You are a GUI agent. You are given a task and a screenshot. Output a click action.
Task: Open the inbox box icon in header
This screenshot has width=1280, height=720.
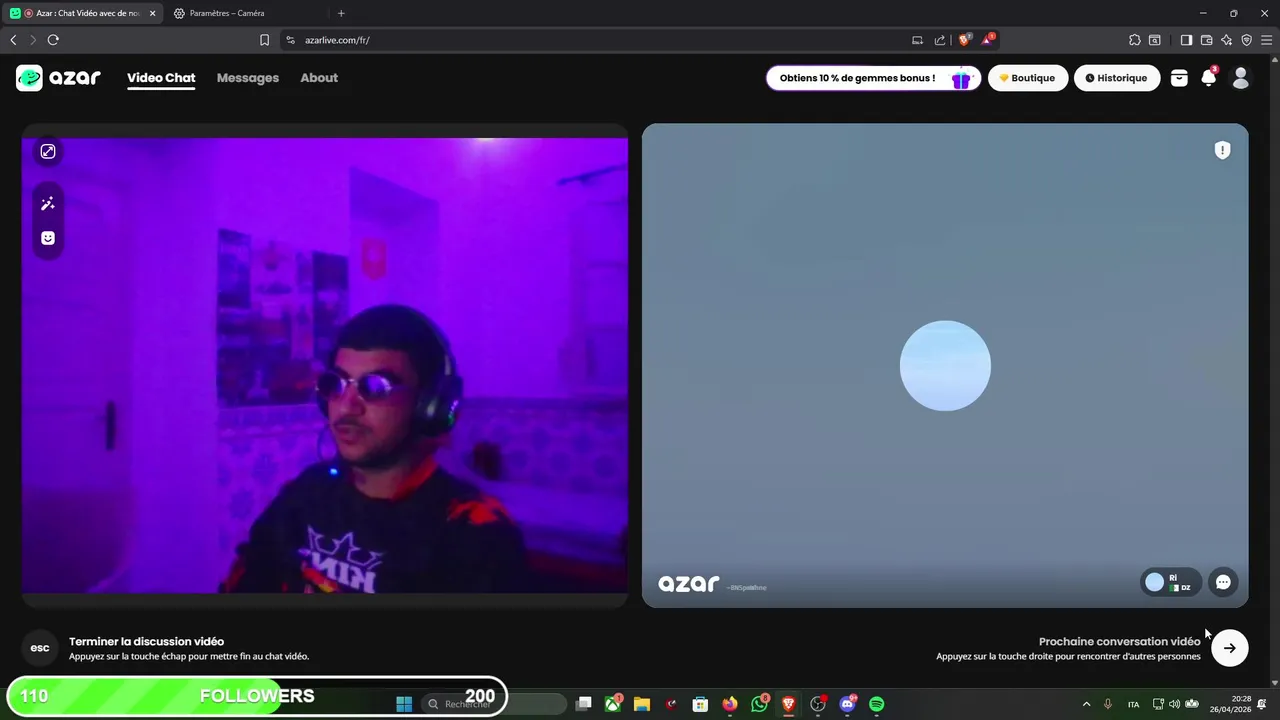[x=1179, y=78]
